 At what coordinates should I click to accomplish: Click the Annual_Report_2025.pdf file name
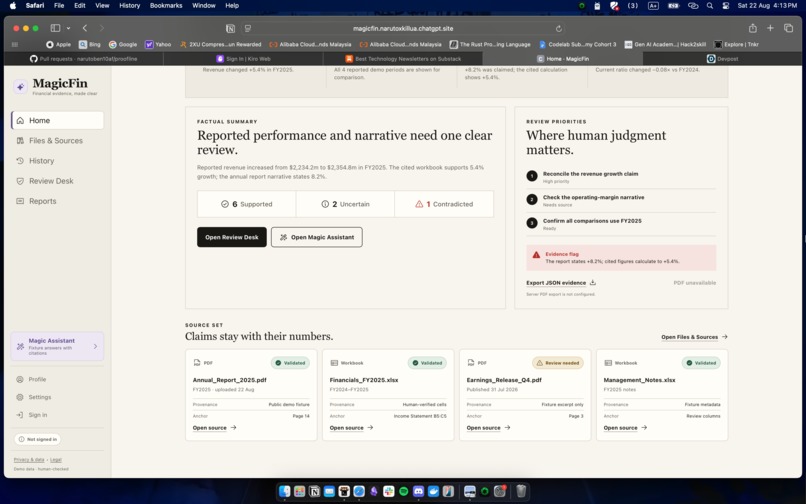229,380
